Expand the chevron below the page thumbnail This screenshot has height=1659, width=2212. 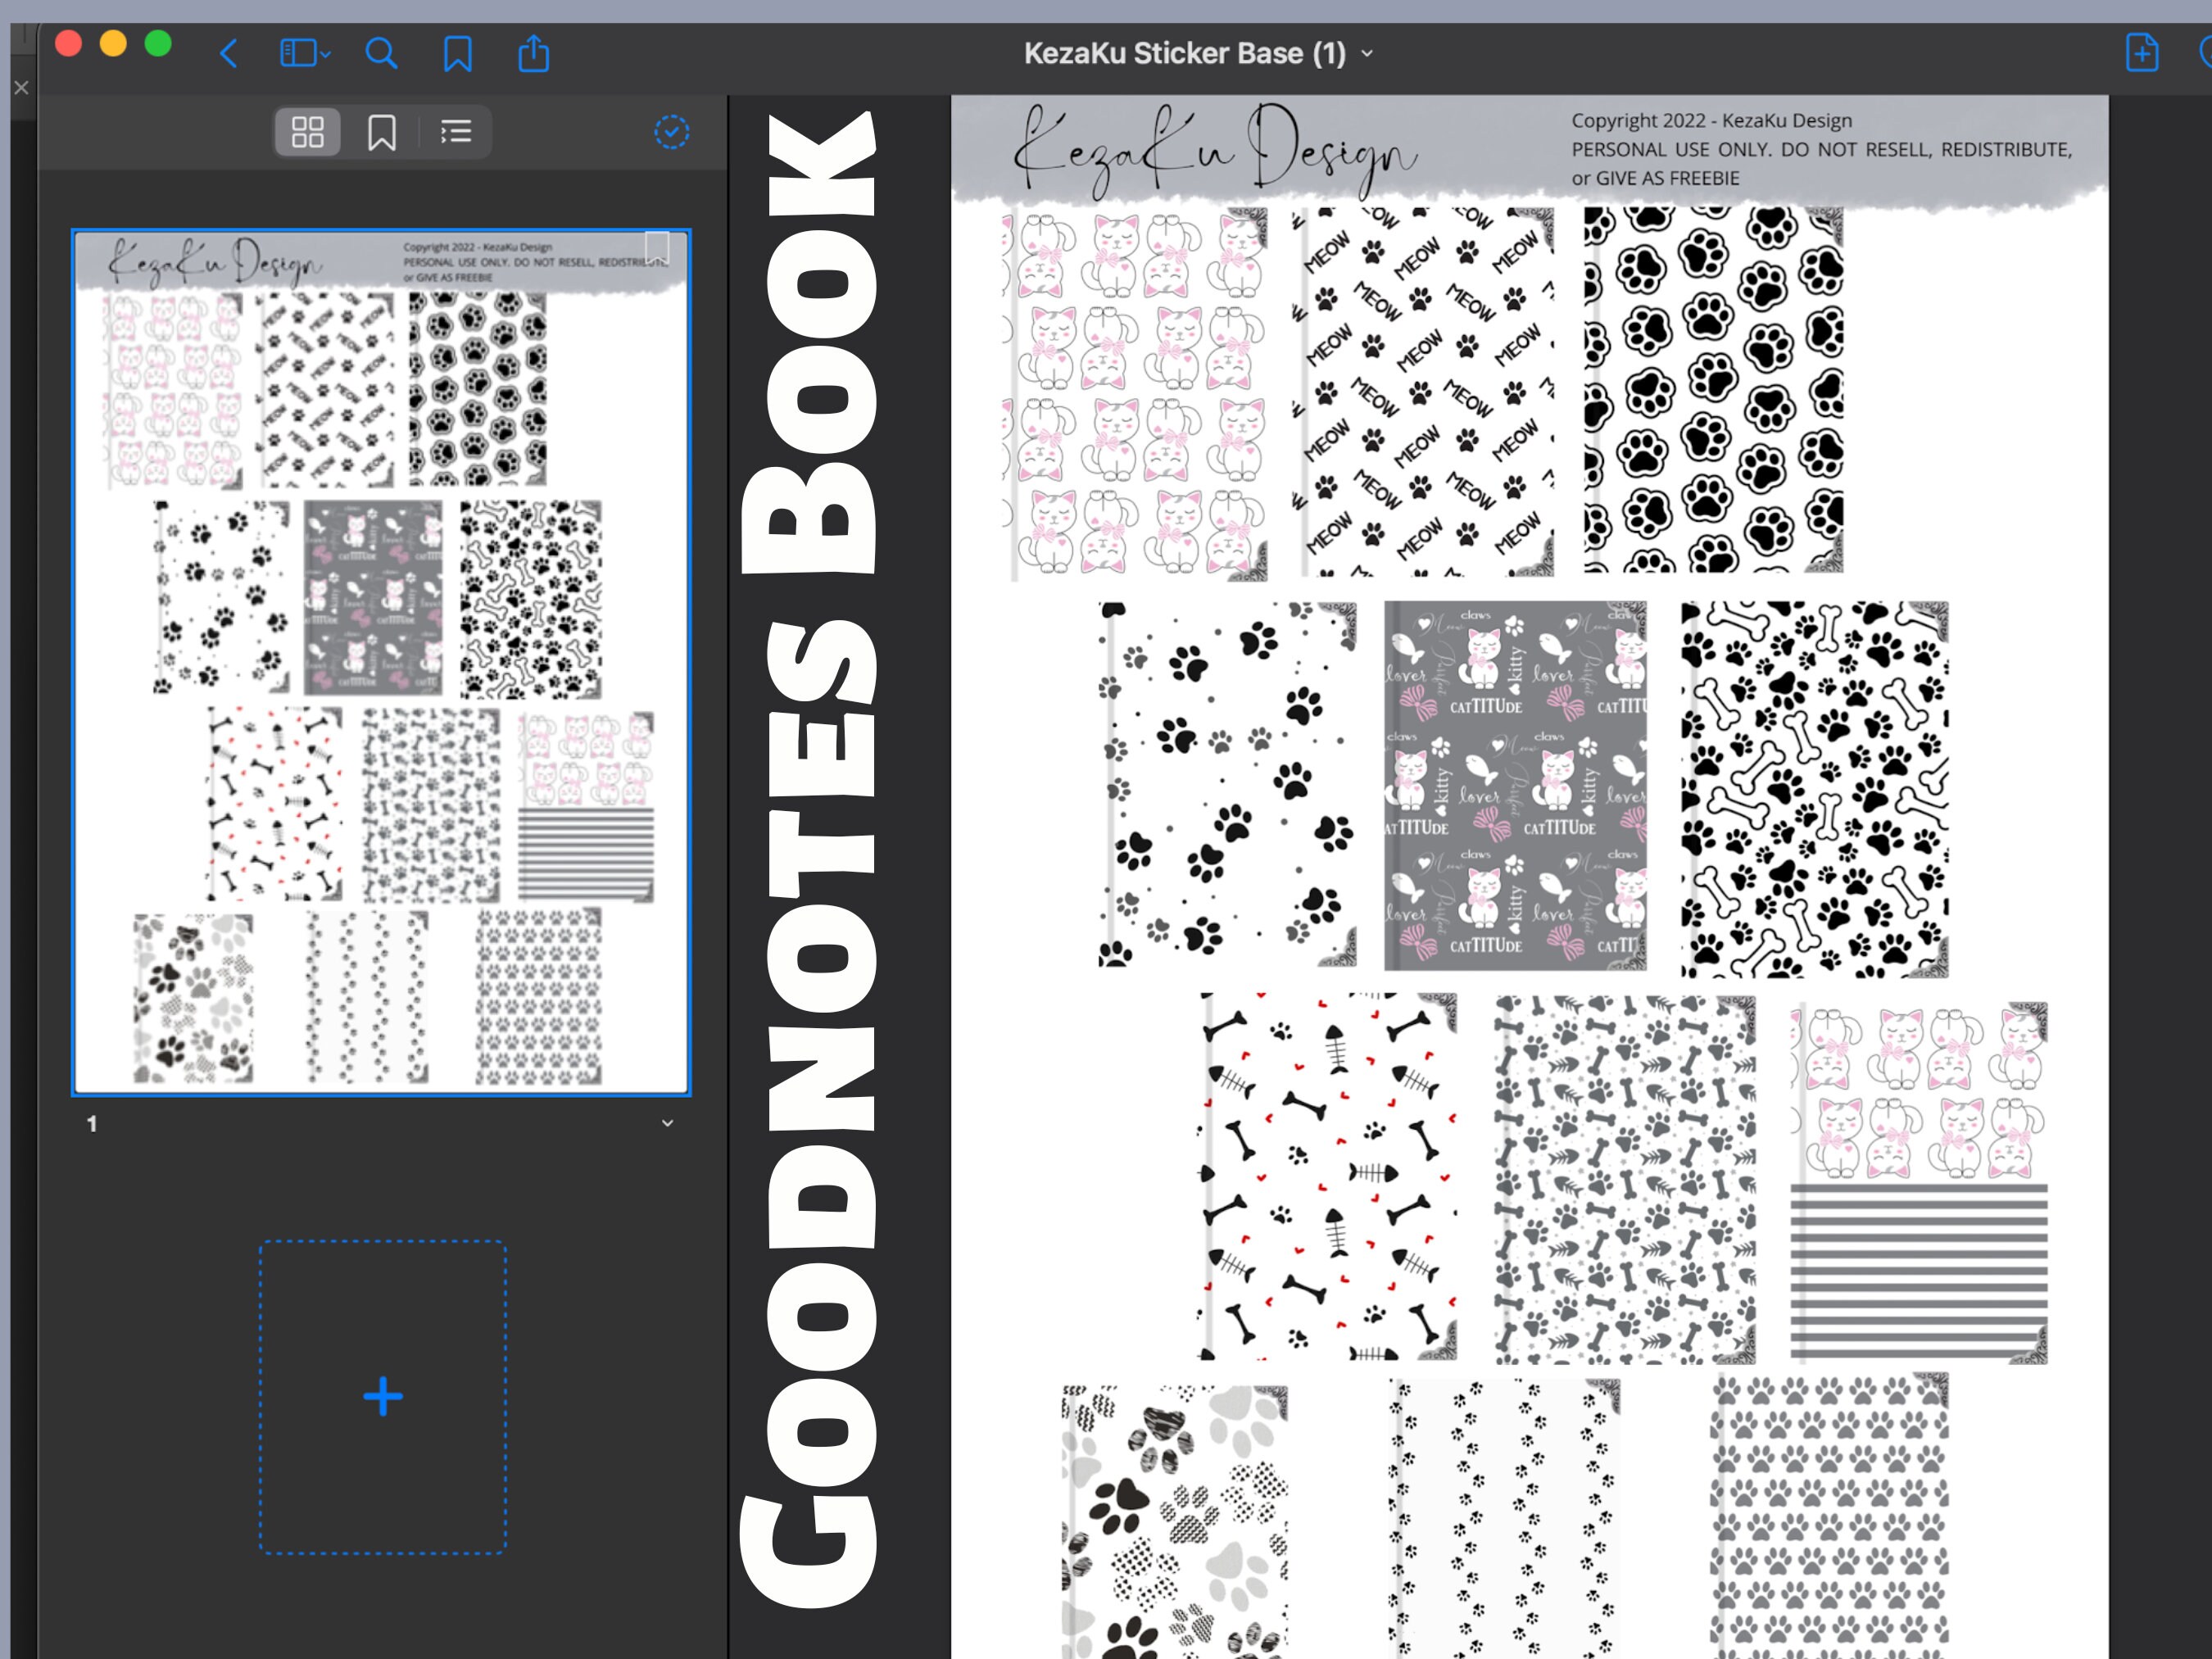(x=667, y=1123)
